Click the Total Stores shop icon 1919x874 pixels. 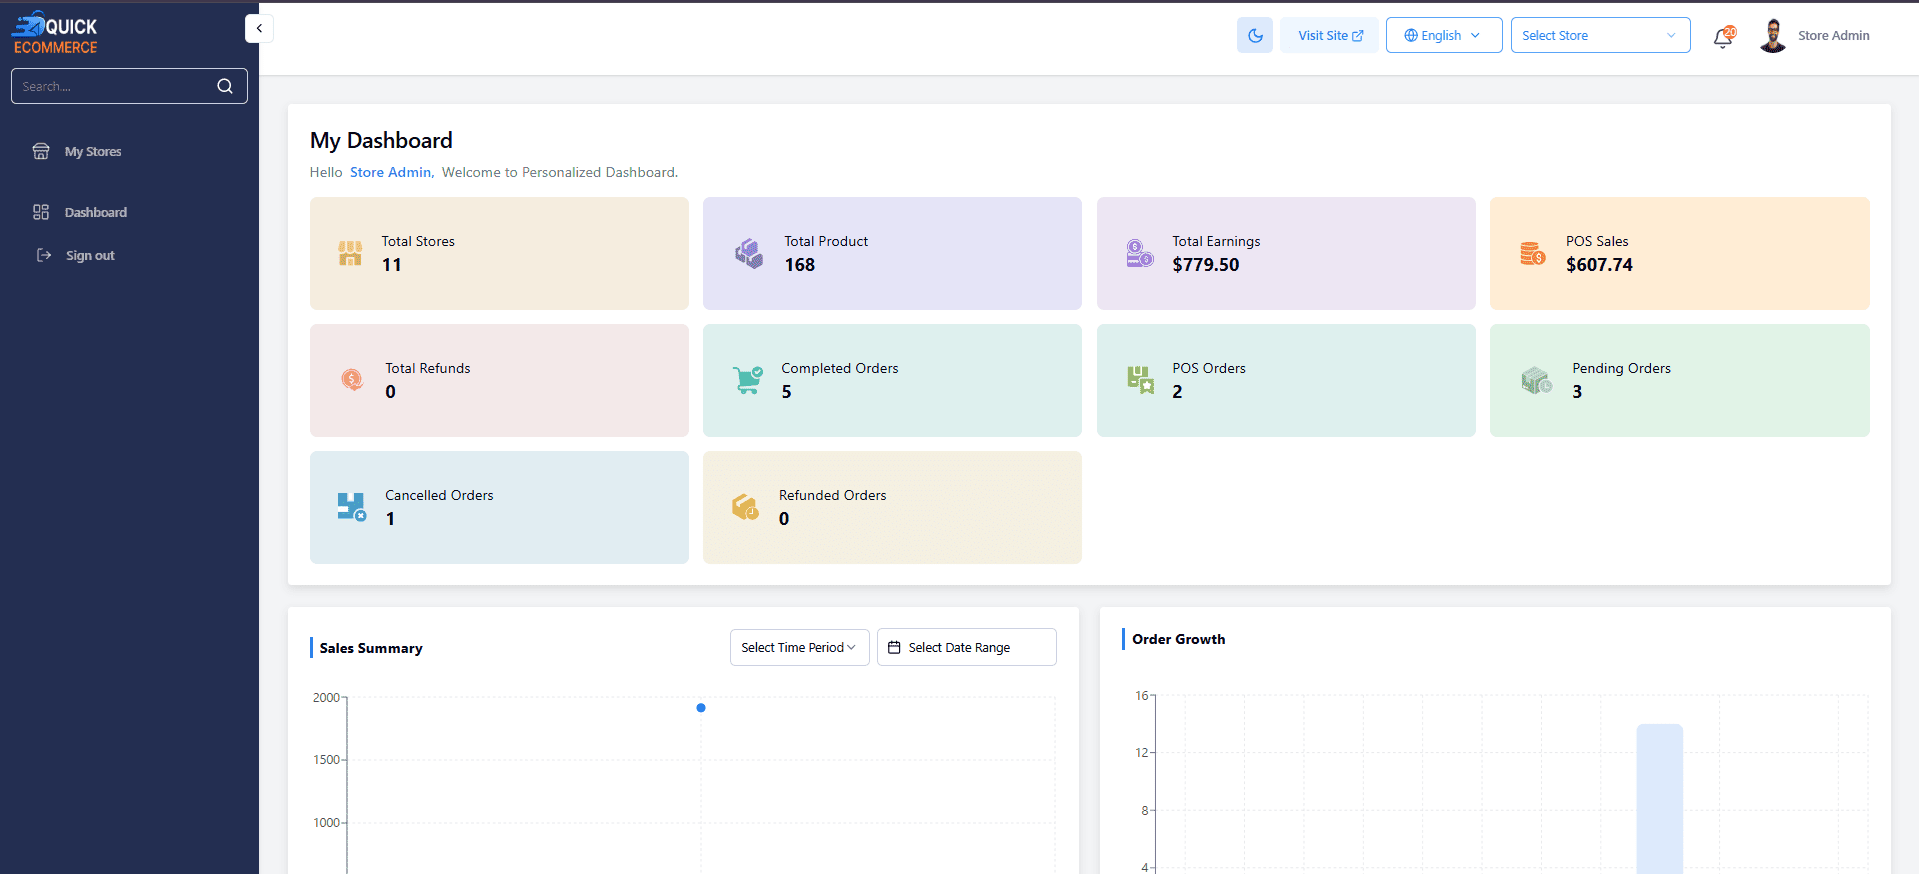point(350,254)
